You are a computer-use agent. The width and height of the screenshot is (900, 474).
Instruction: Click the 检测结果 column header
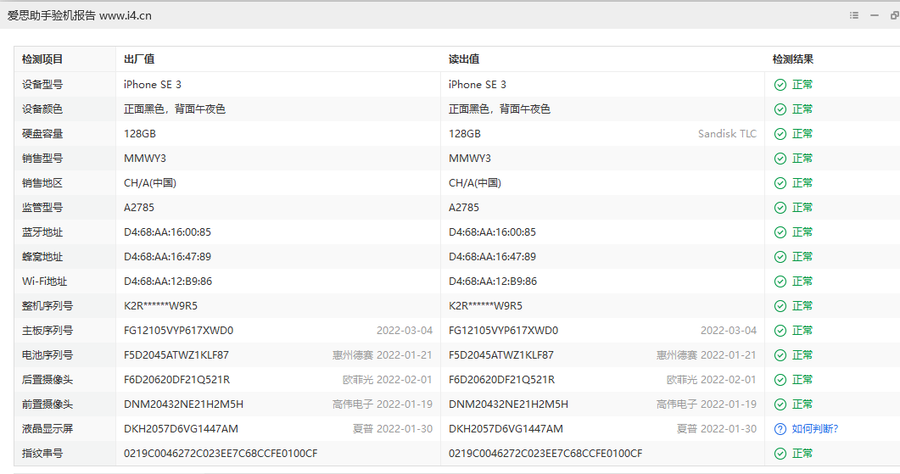coord(793,59)
